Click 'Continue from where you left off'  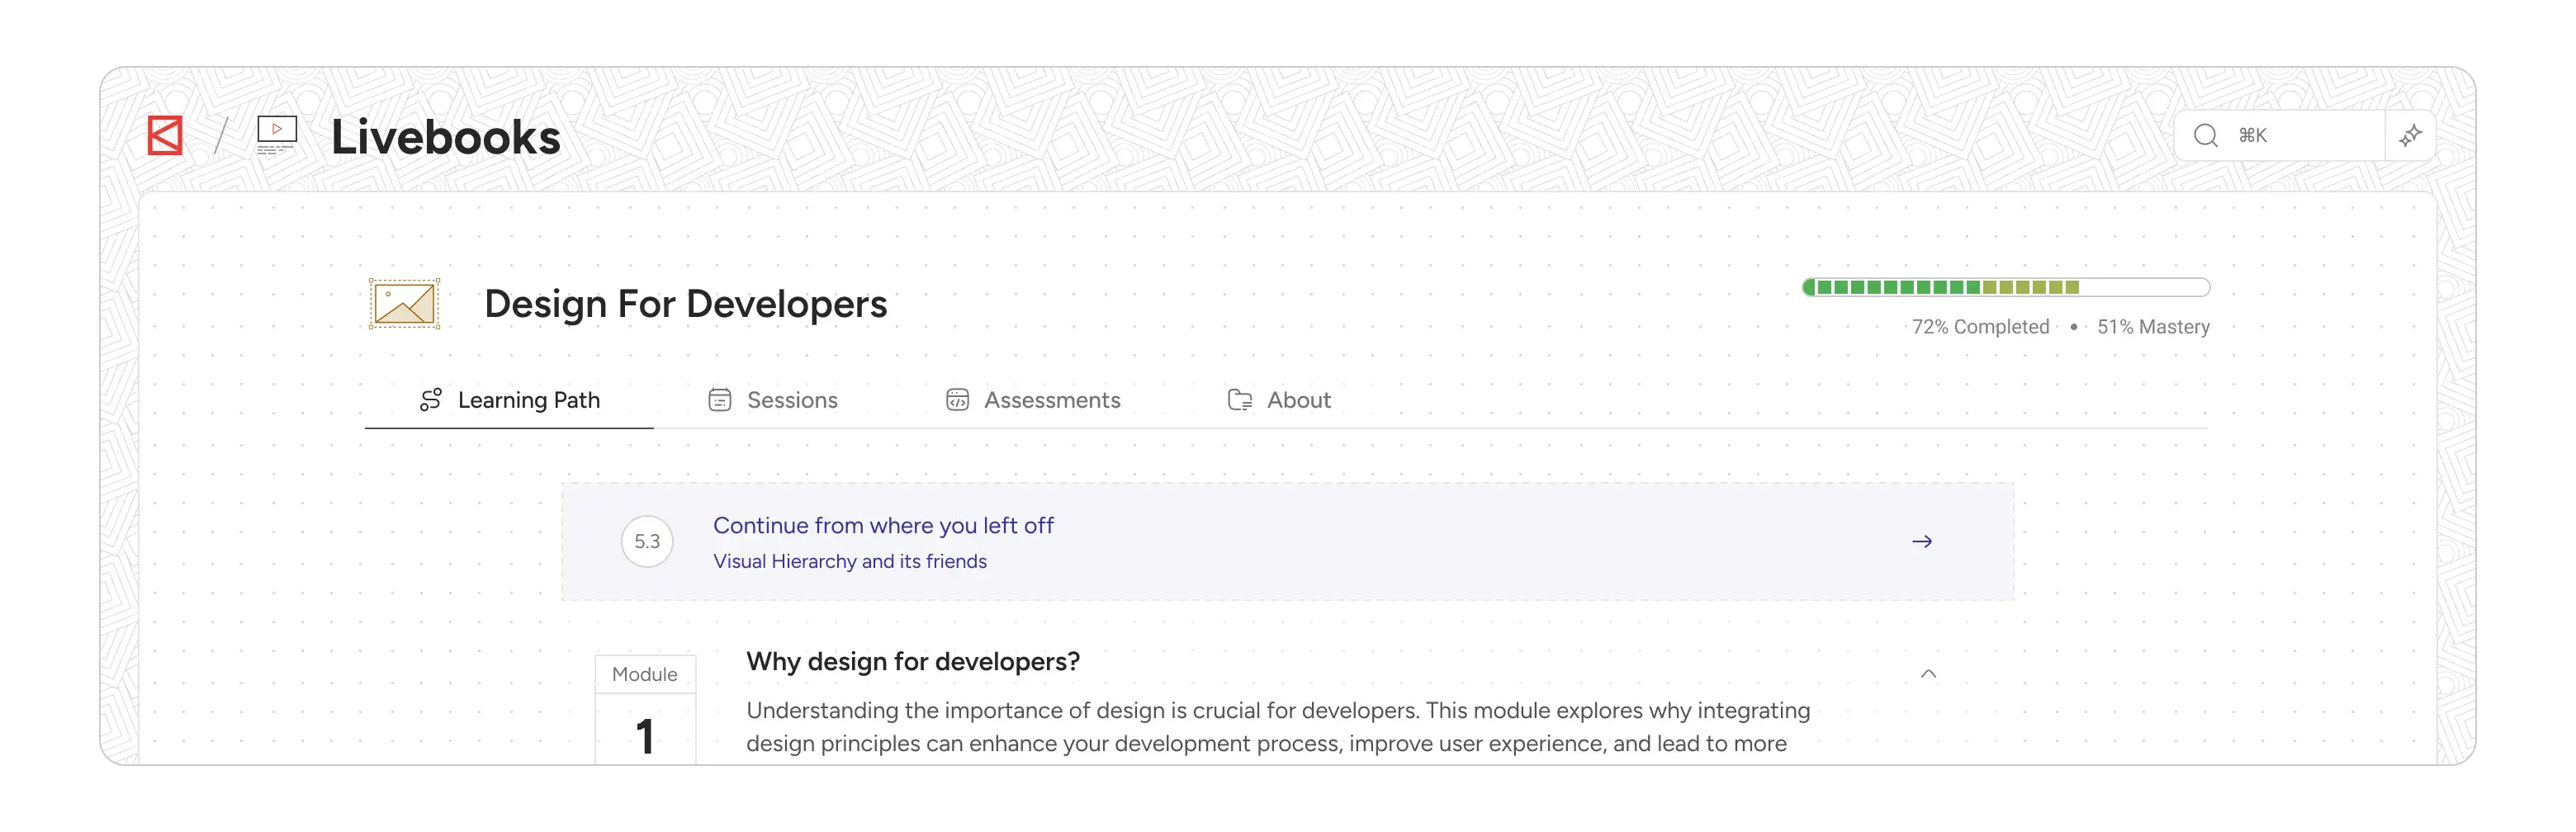[x=883, y=526]
